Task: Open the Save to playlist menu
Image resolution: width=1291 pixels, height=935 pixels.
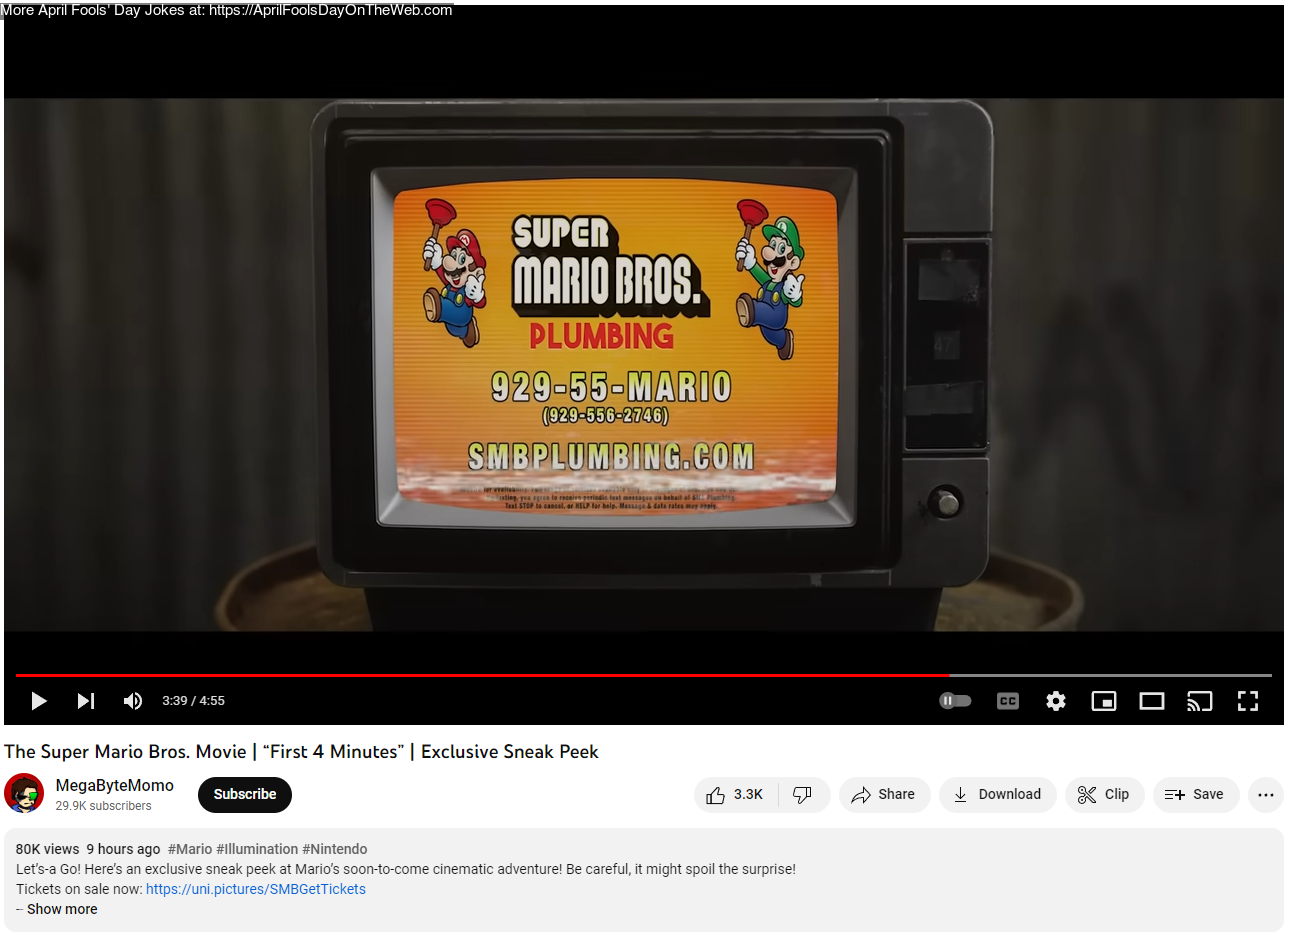Action: point(1195,795)
